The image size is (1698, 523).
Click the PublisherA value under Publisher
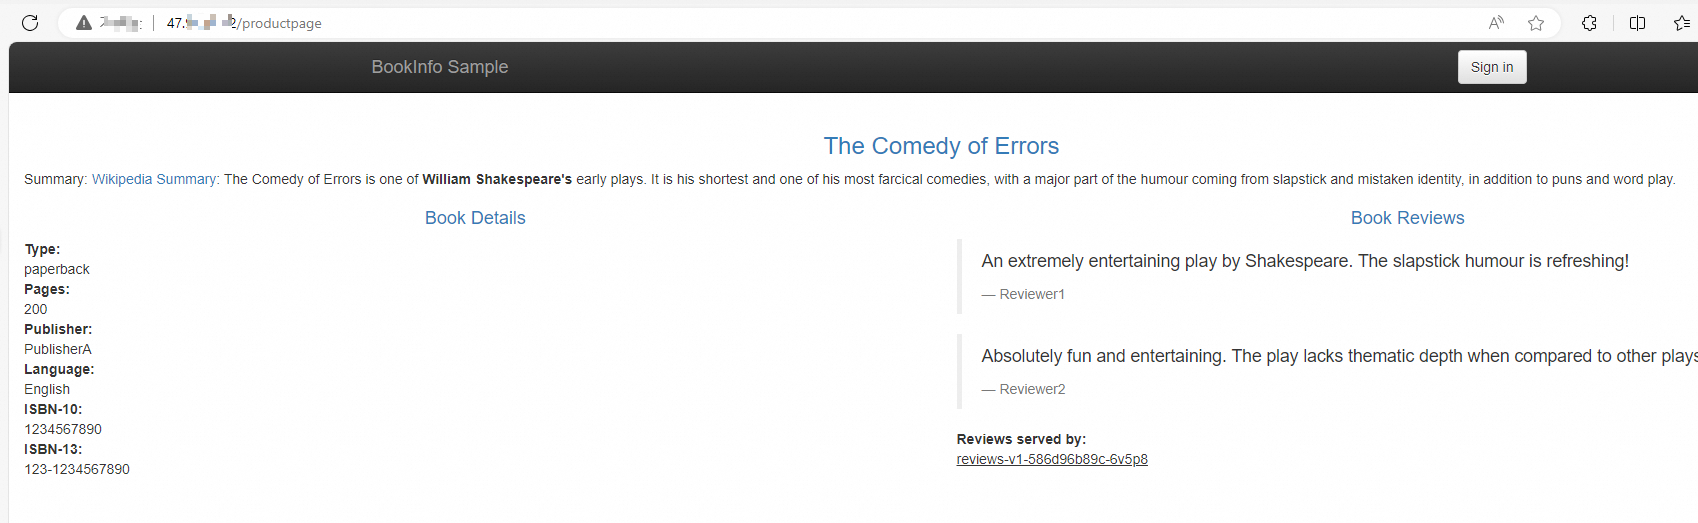click(x=58, y=349)
